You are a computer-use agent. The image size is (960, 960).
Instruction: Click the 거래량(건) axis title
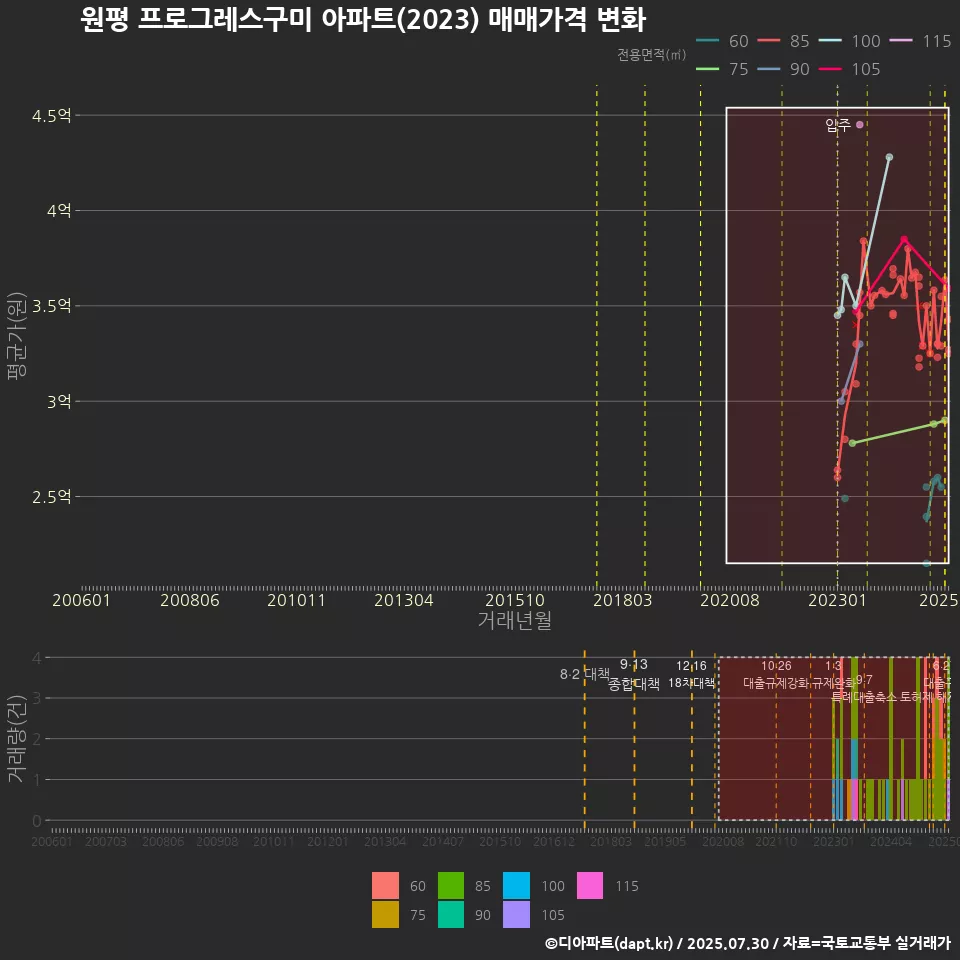pos(17,738)
